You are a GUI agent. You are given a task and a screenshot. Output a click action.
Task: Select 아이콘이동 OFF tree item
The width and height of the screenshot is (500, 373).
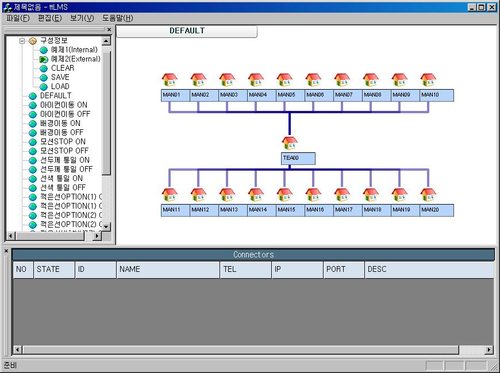65,114
